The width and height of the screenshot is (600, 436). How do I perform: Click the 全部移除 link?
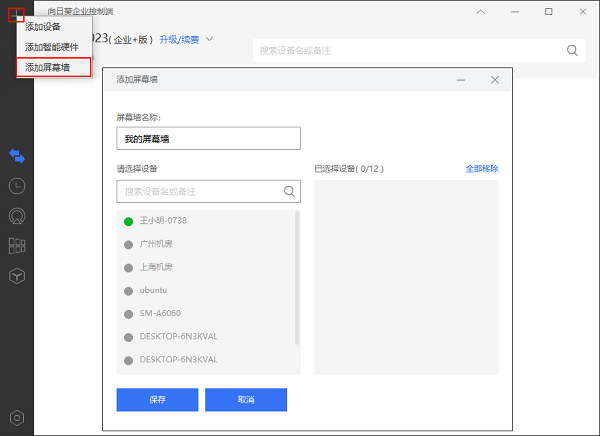pyautogui.click(x=481, y=169)
